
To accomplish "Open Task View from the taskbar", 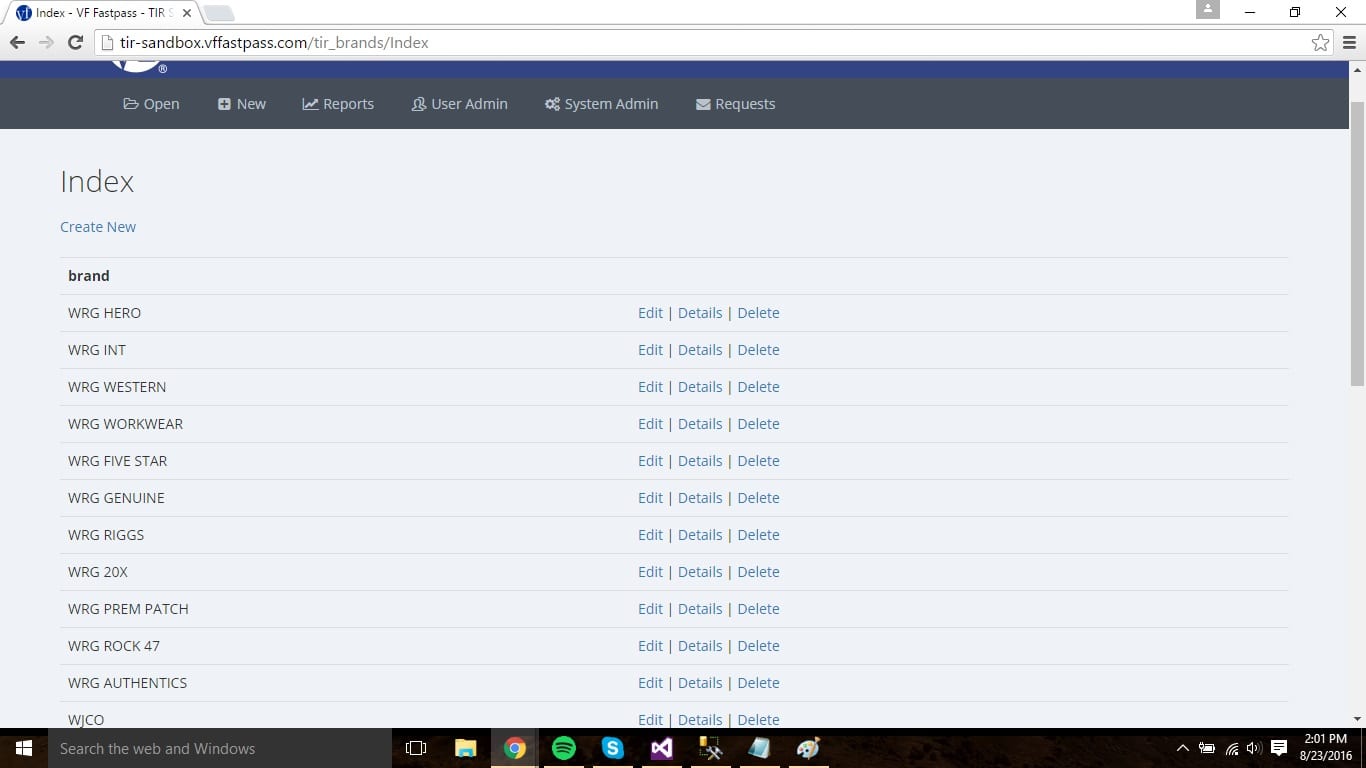I will pyautogui.click(x=416, y=748).
